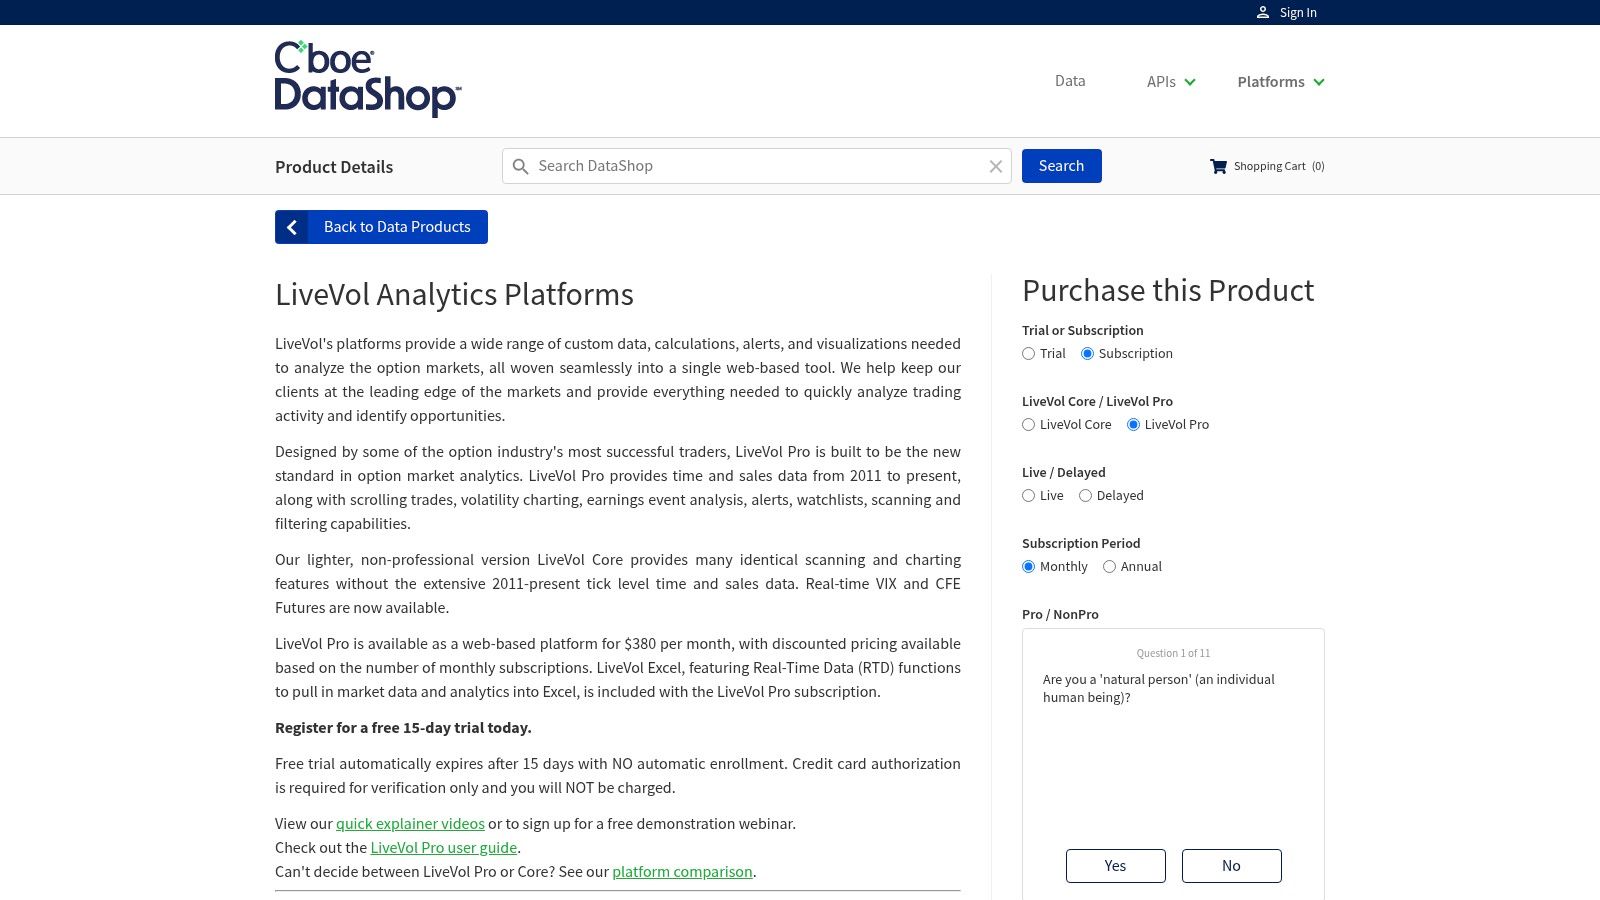Open the platform comparison link

(x=682, y=872)
